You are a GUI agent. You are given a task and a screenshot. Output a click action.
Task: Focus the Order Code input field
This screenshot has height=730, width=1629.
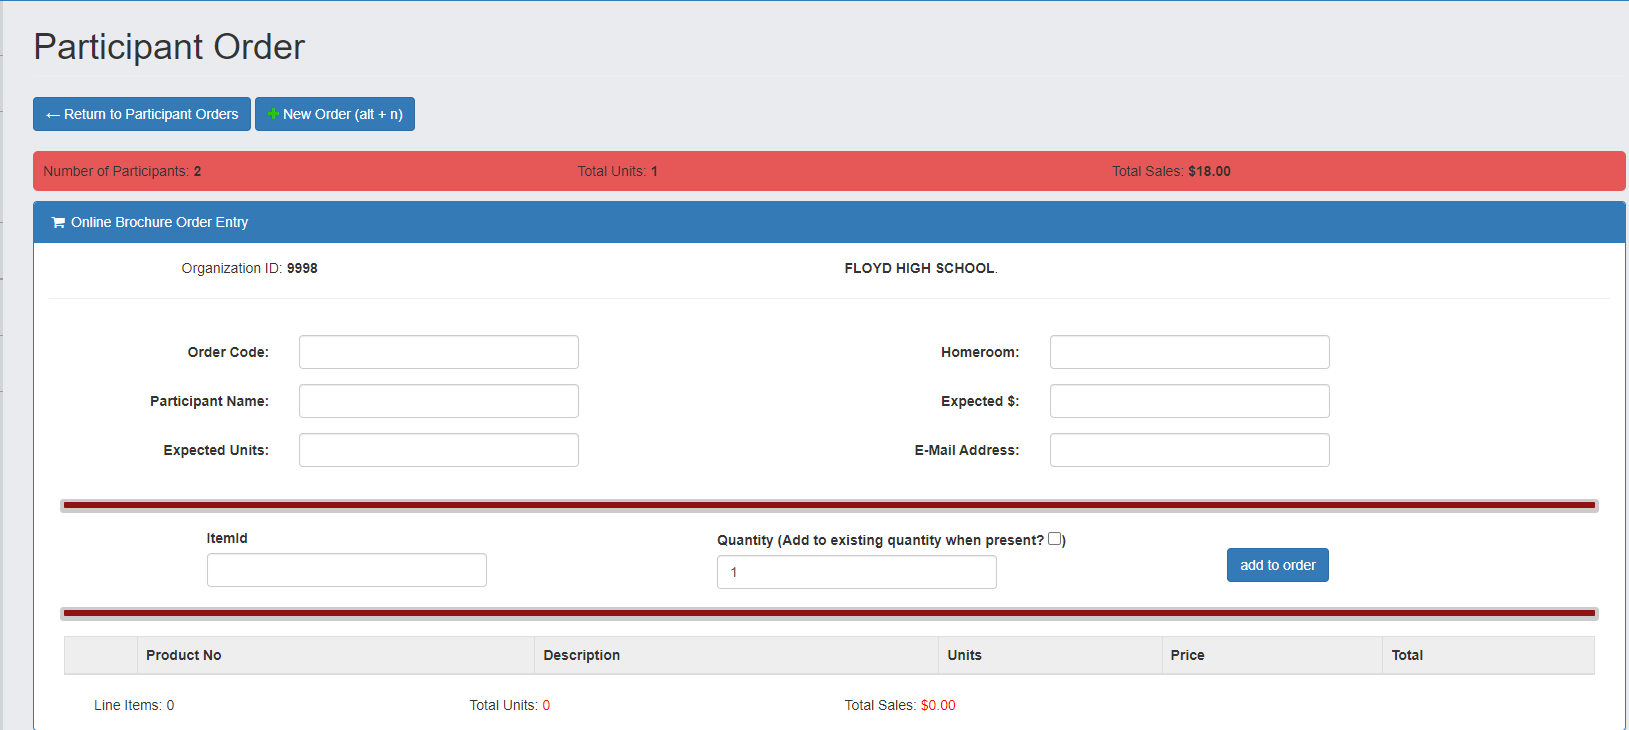pos(439,352)
